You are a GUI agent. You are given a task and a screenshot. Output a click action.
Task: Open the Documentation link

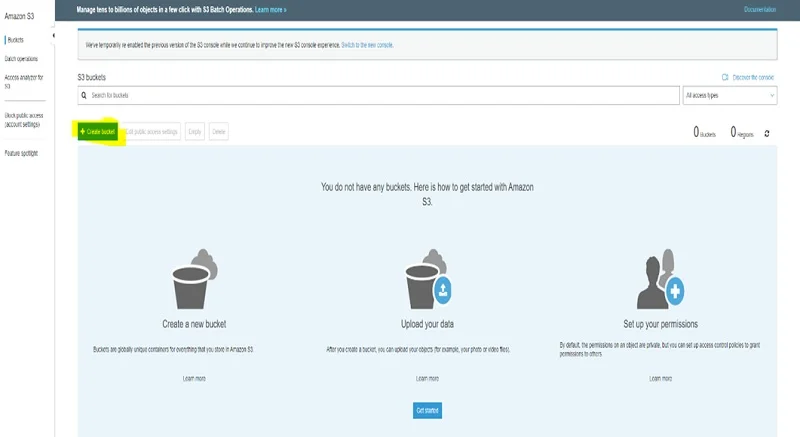[x=760, y=10]
